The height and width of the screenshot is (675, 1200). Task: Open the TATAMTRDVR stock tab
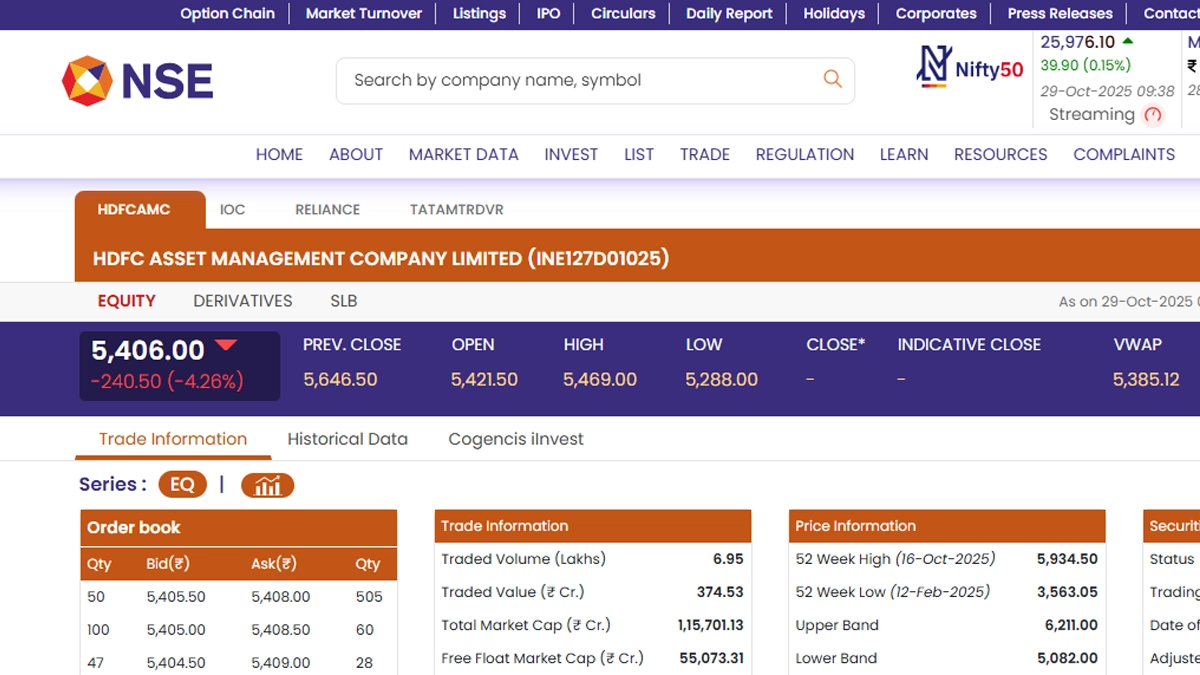pyautogui.click(x=456, y=210)
